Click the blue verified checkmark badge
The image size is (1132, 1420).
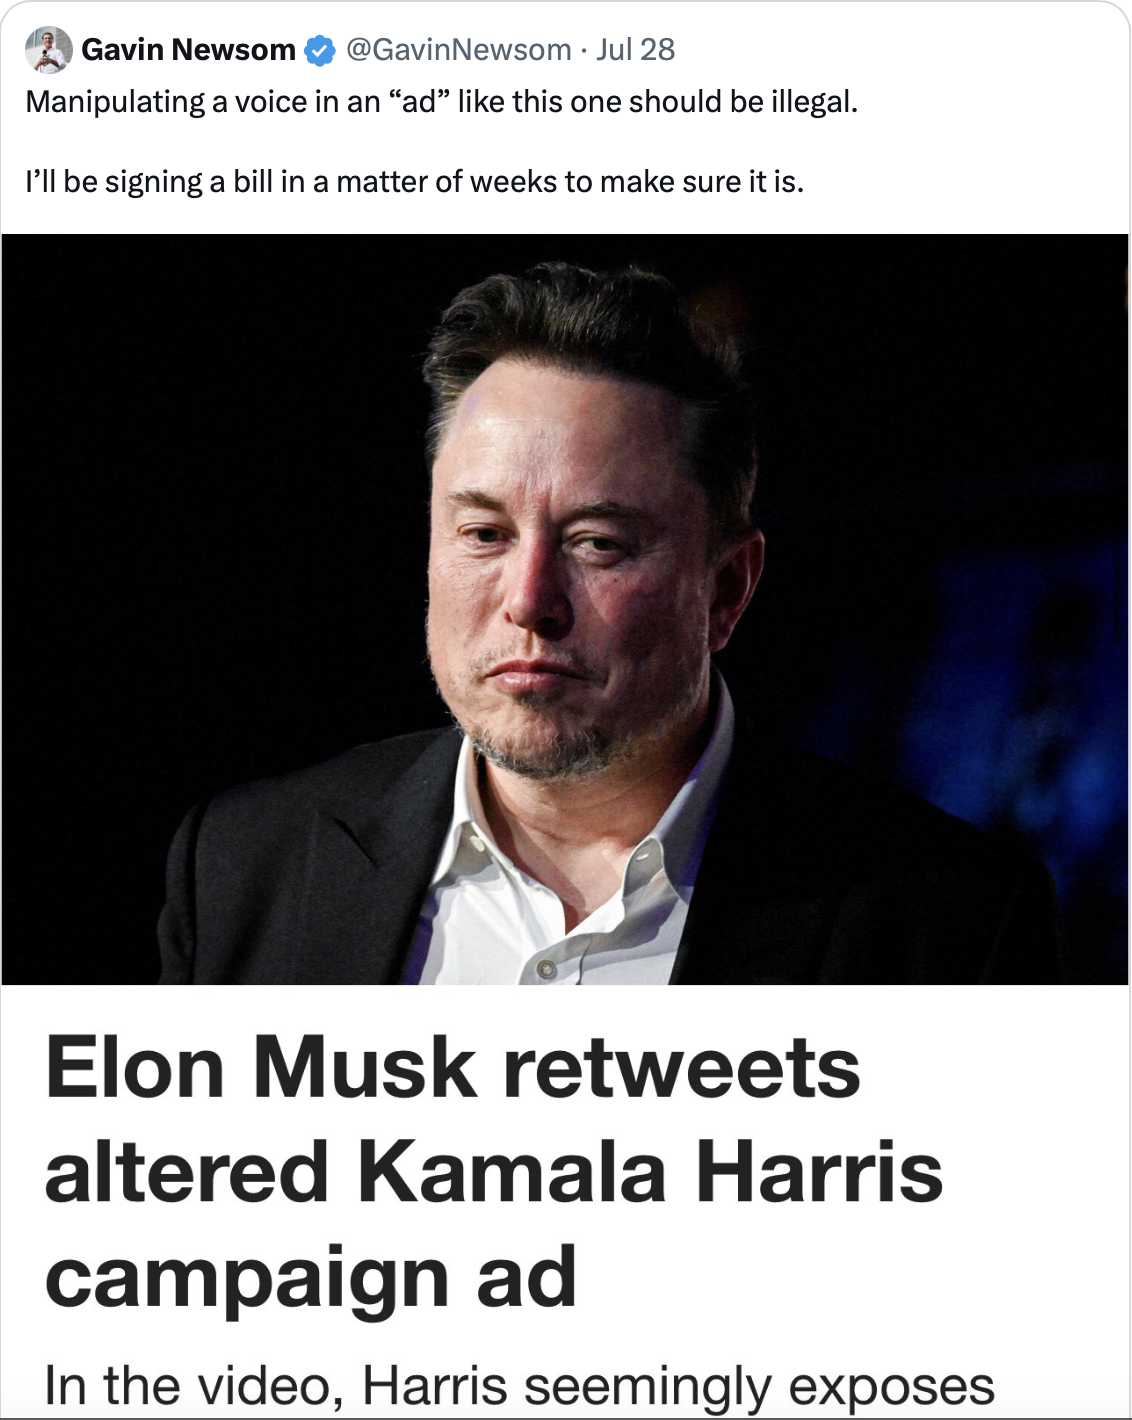pos(319,50)
